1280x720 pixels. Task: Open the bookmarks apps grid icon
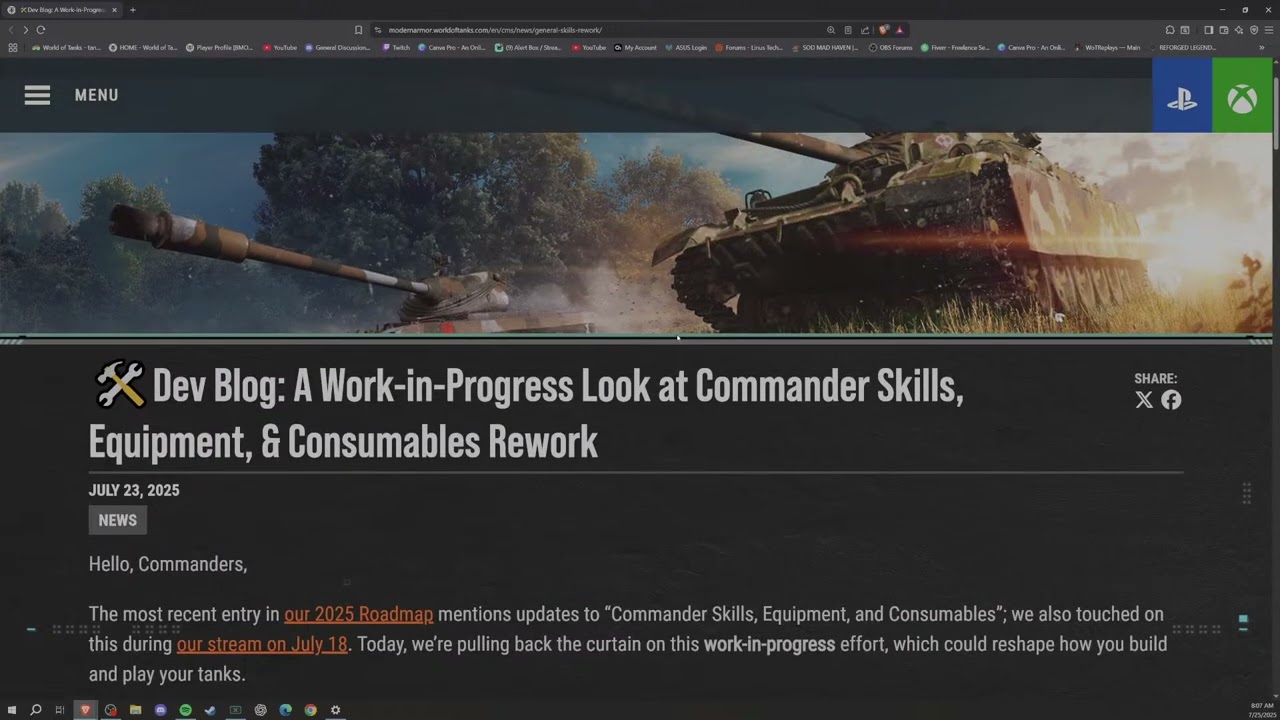click(x=13, y=47)
